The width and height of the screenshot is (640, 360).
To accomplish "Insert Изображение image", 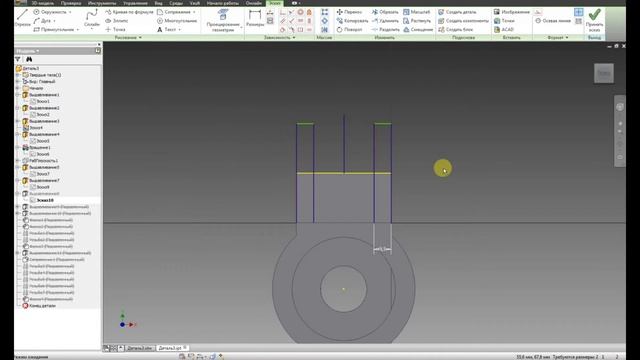I will (512, 12).
